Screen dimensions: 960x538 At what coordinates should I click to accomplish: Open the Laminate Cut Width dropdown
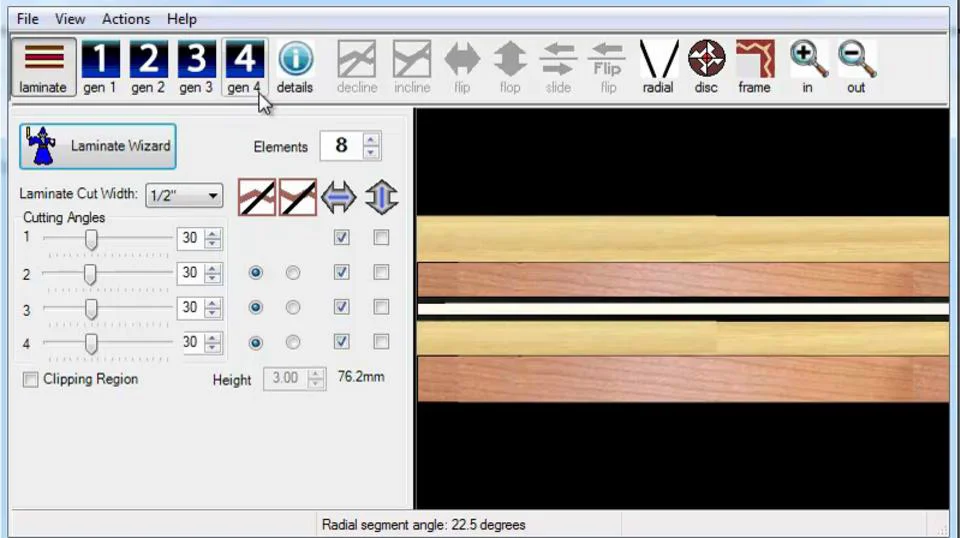point(184,196)
